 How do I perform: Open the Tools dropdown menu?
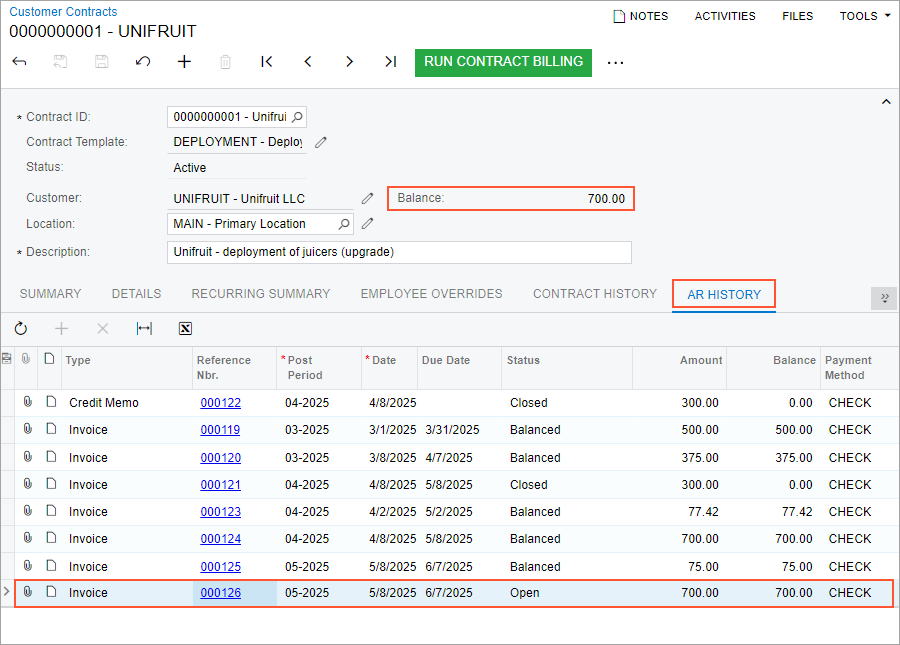865,16
